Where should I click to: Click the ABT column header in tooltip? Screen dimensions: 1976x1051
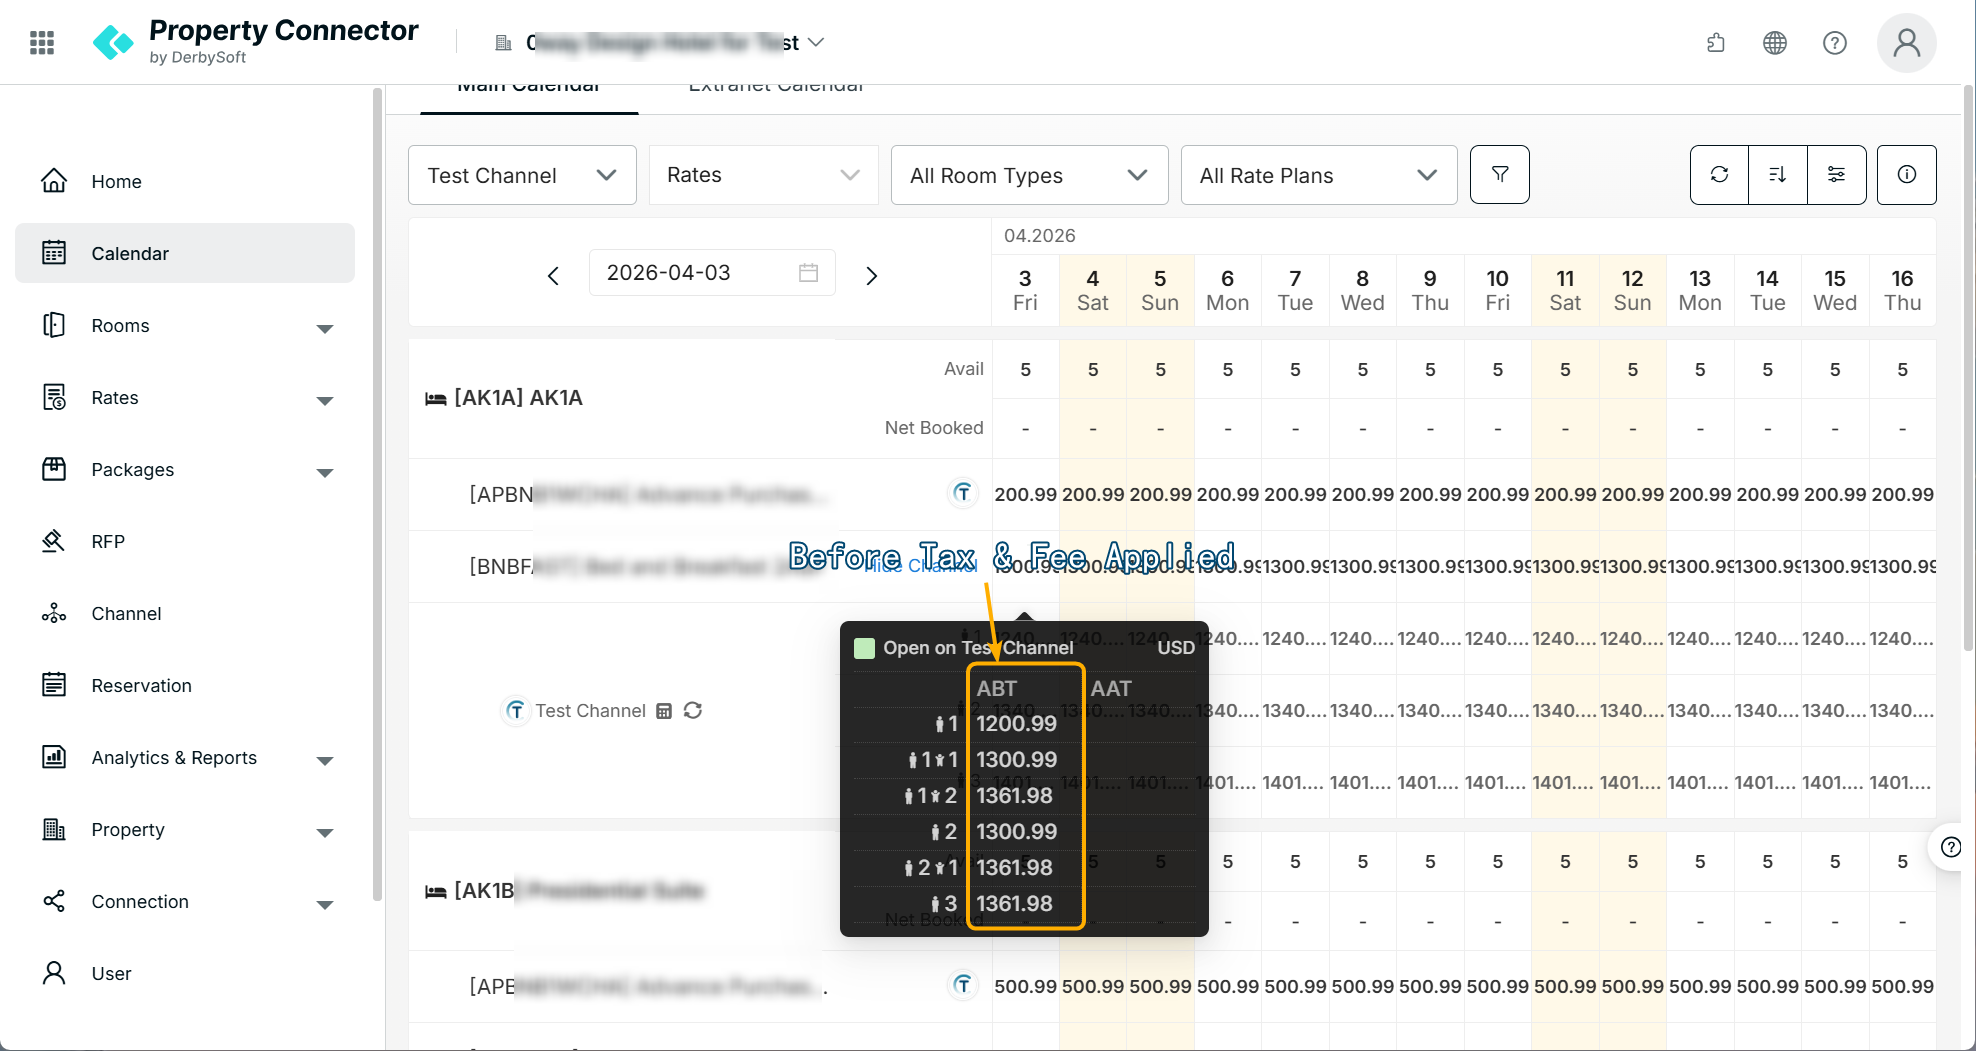(996, 688)
